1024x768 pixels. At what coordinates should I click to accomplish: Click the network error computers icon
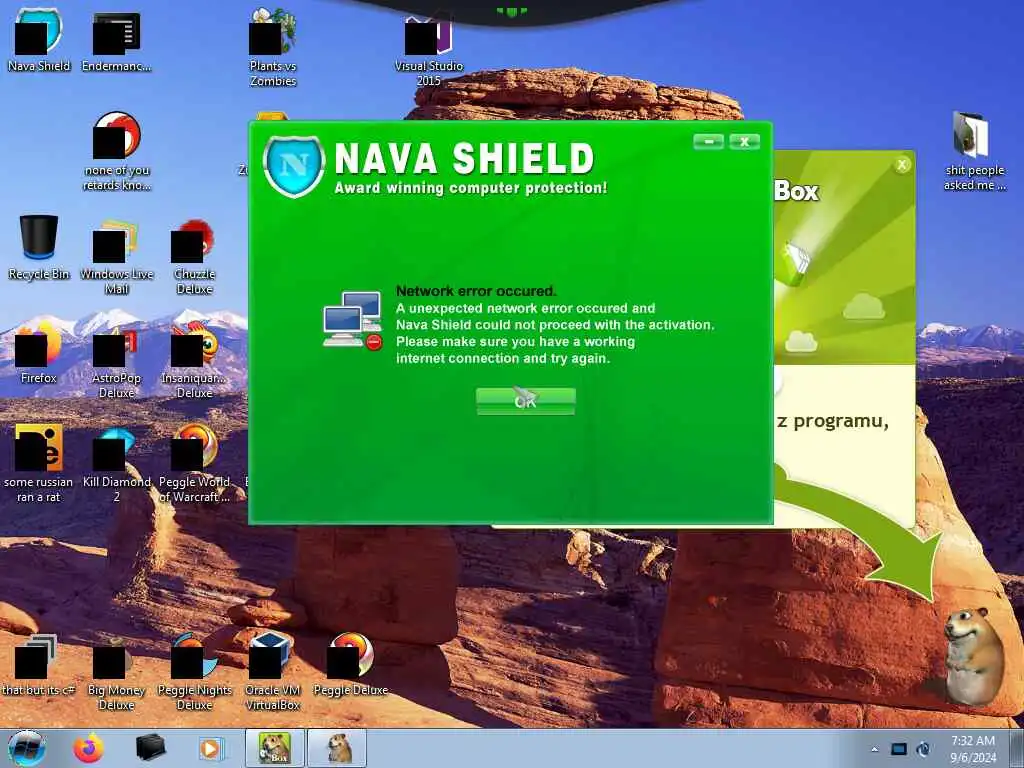(x=353, y=320)
